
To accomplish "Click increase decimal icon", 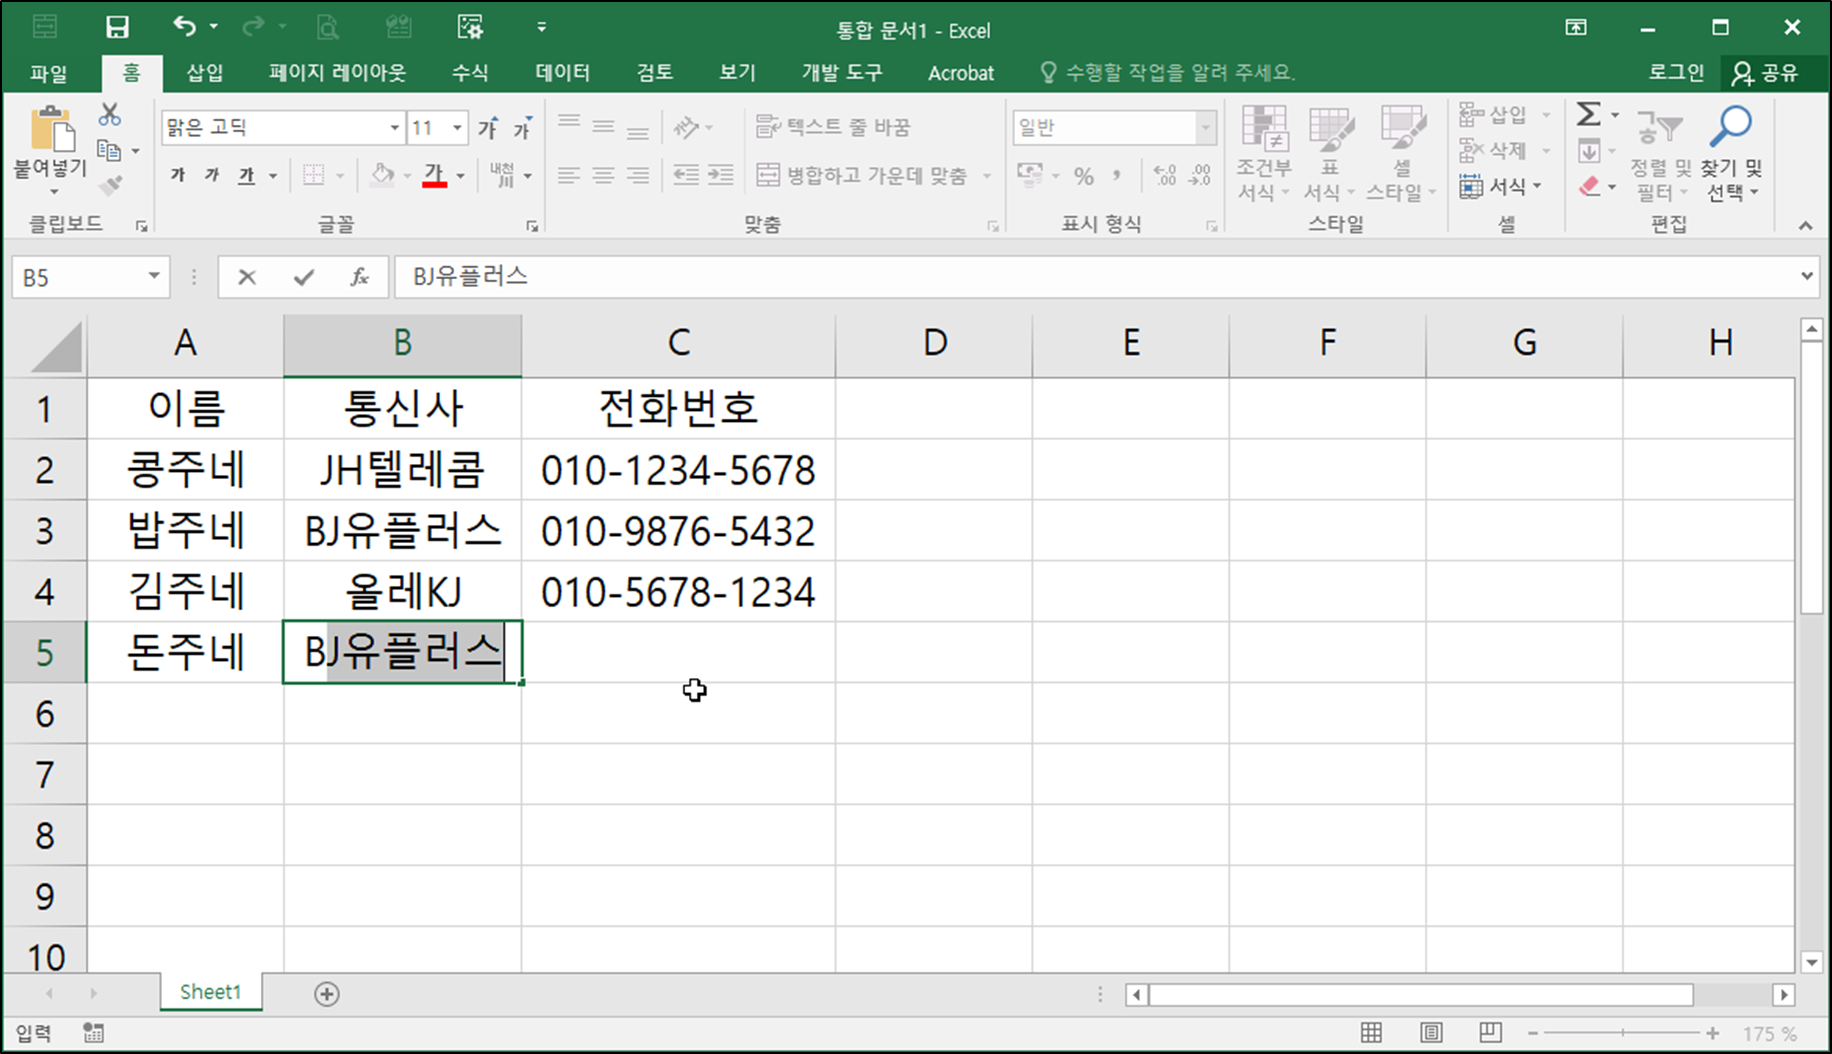I will pos(1165,176).
